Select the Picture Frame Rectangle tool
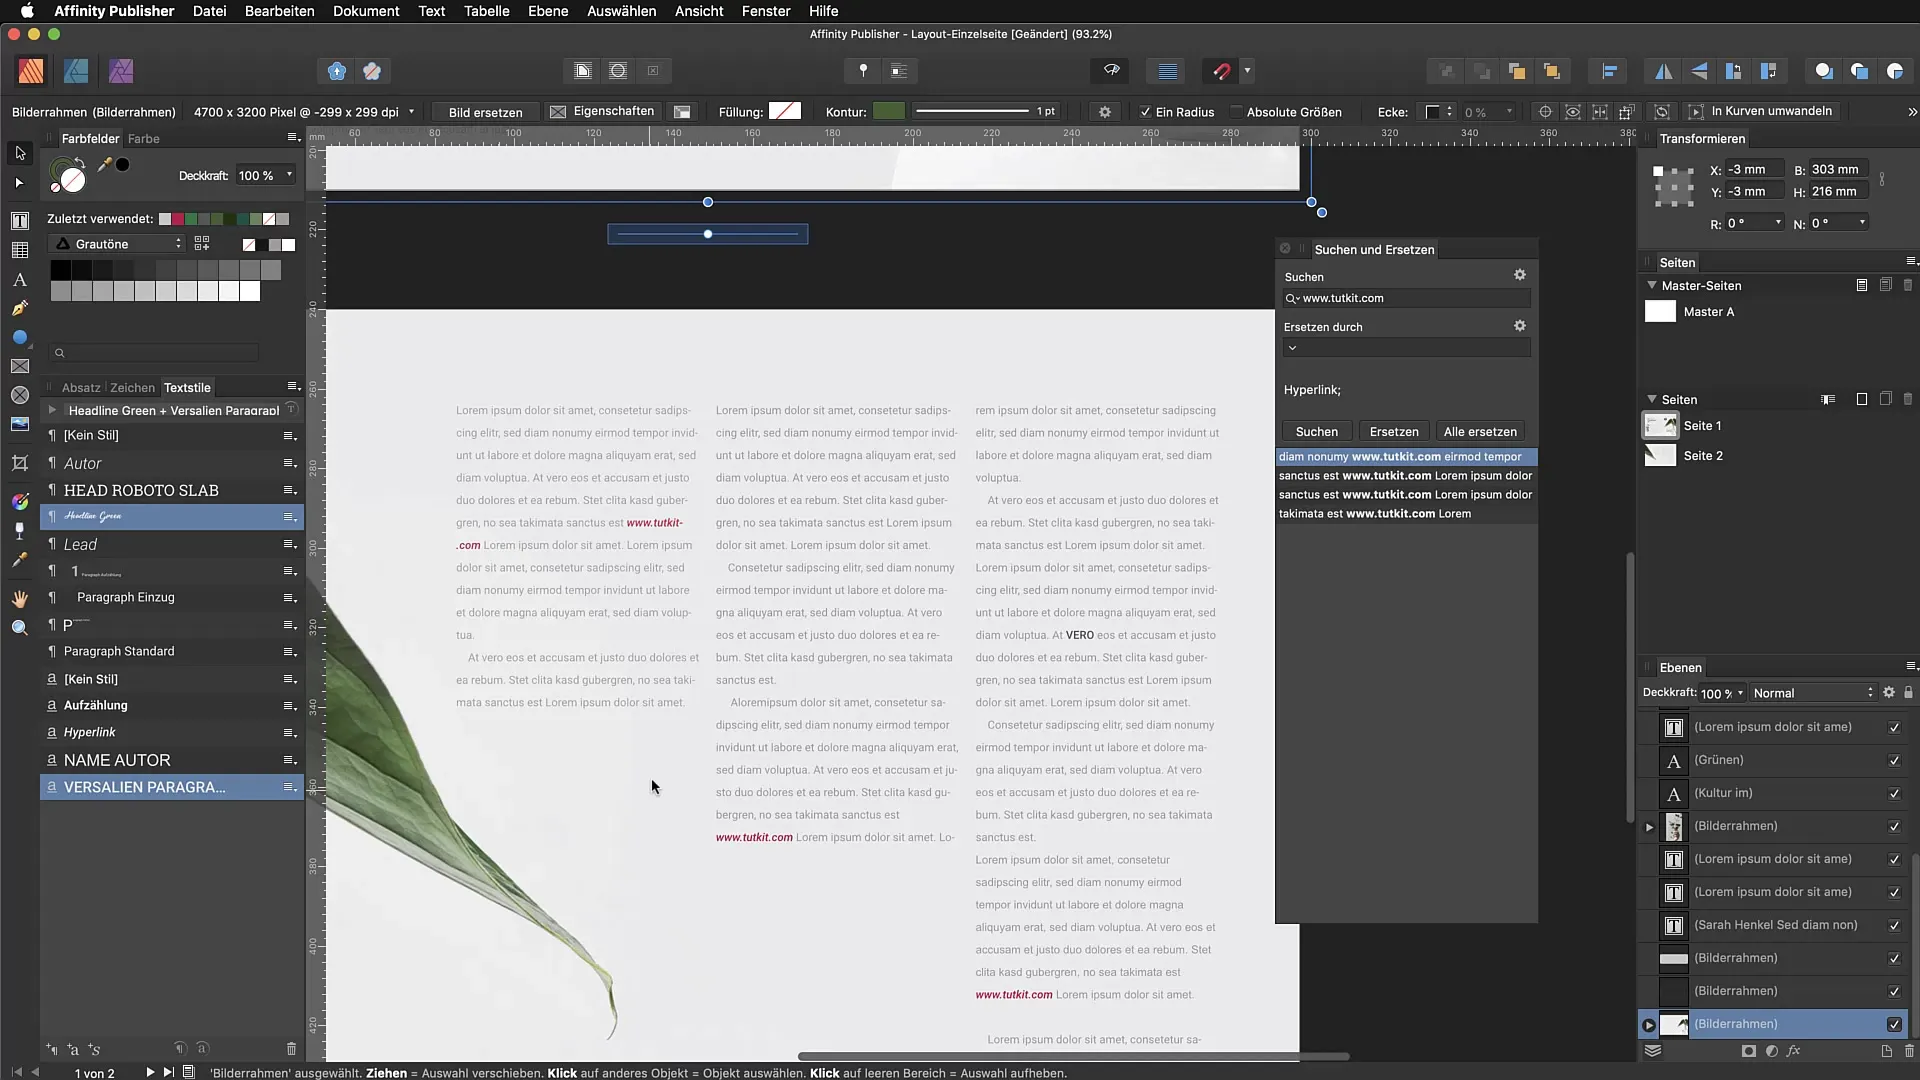Image resolution: width=1920 pixels, height=1080 pixels. [x=20, y=366]
